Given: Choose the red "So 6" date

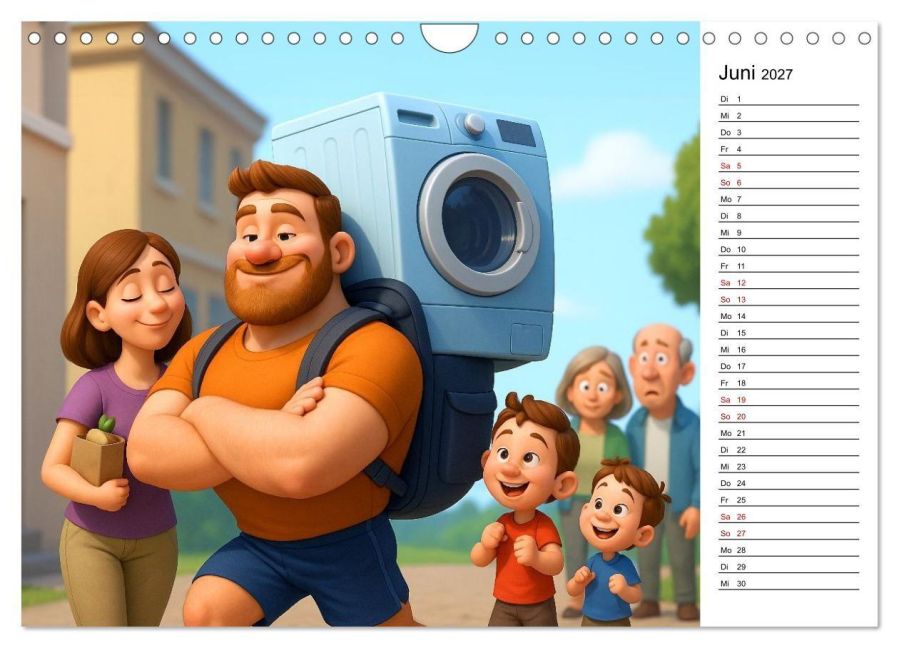Looking at the screenshot, I should click(789, 182).
